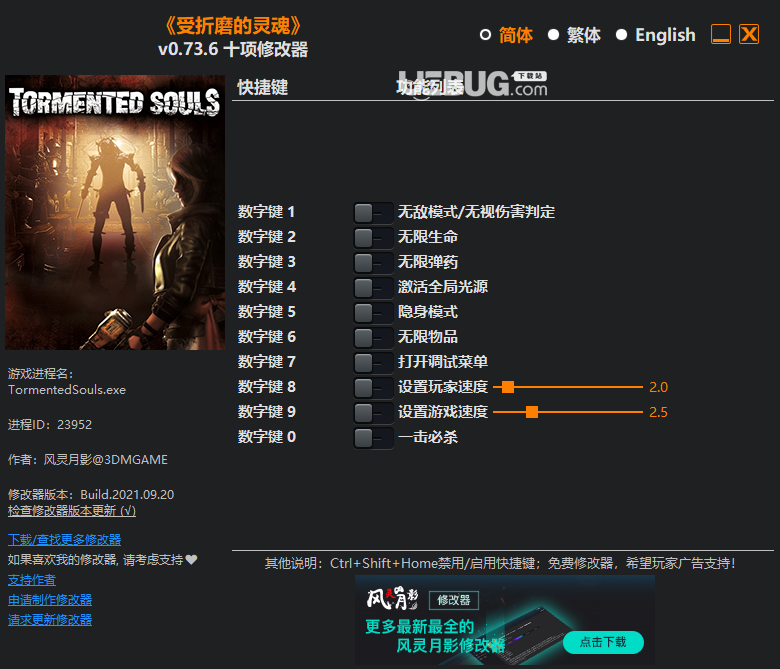
Task: Click v0.73.6 十项修改器 subtitle
Action: tap(233, 49)
